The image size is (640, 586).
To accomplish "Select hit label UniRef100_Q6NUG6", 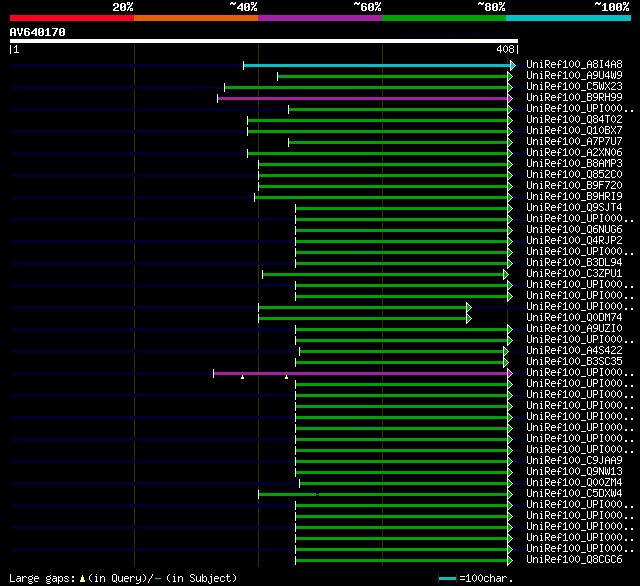I will click(x=574, y=230).
